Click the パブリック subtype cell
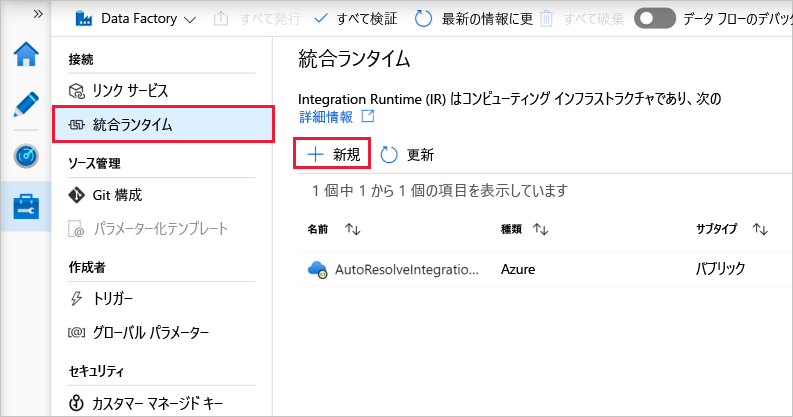793x417 pixels. pyautogui.click(x=720, y=268)
